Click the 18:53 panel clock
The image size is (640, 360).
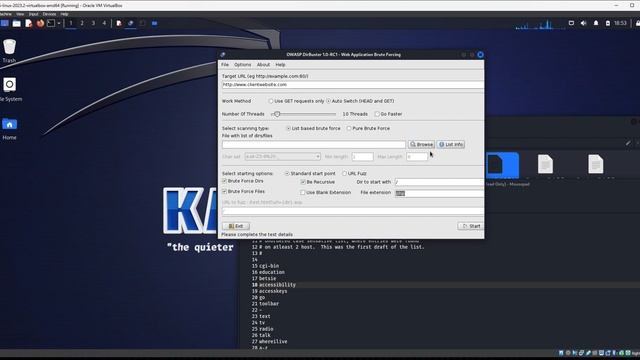coord(620,23)
